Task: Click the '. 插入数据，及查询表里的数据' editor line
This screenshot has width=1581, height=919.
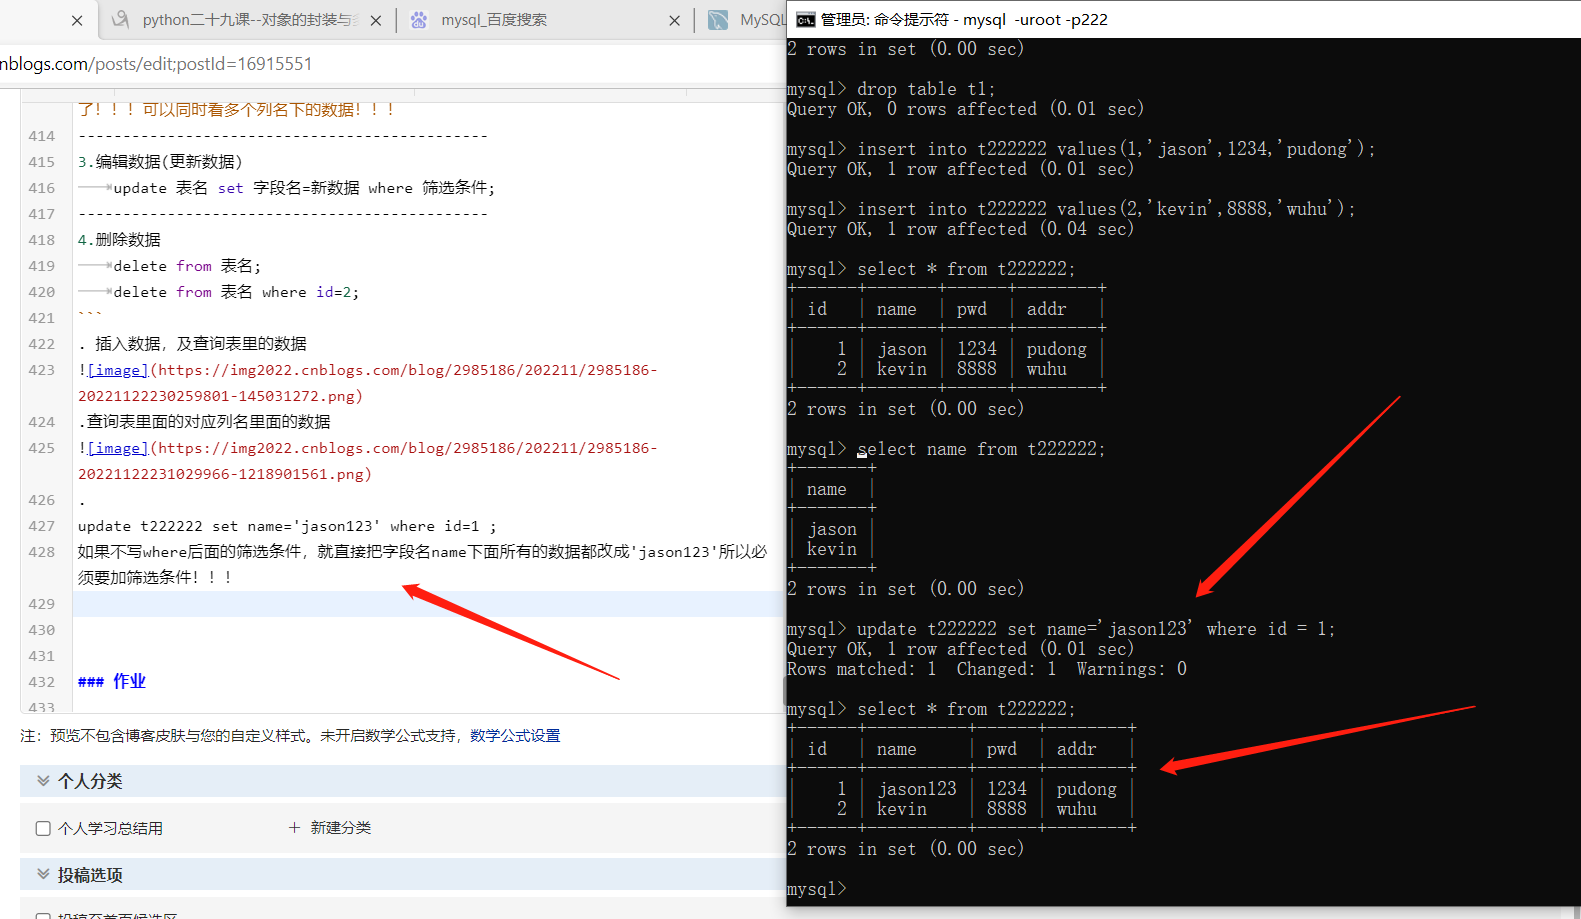Action: click(x=193, y=344)
